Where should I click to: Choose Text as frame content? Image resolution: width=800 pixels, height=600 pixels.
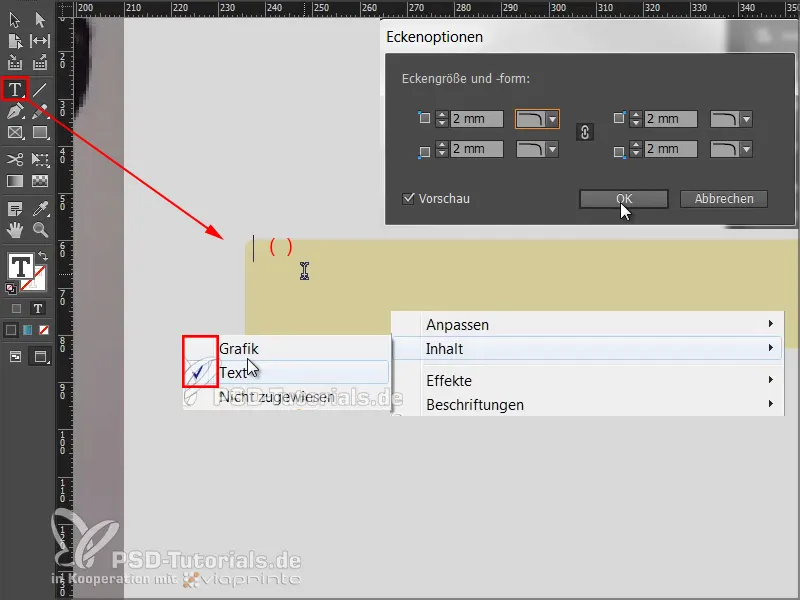tap(287, 372)
